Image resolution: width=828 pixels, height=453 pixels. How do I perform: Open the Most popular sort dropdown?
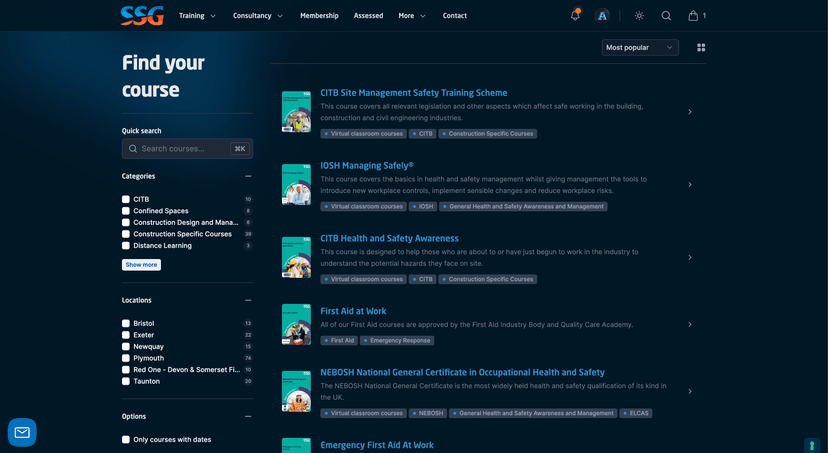tap(640, 48)
